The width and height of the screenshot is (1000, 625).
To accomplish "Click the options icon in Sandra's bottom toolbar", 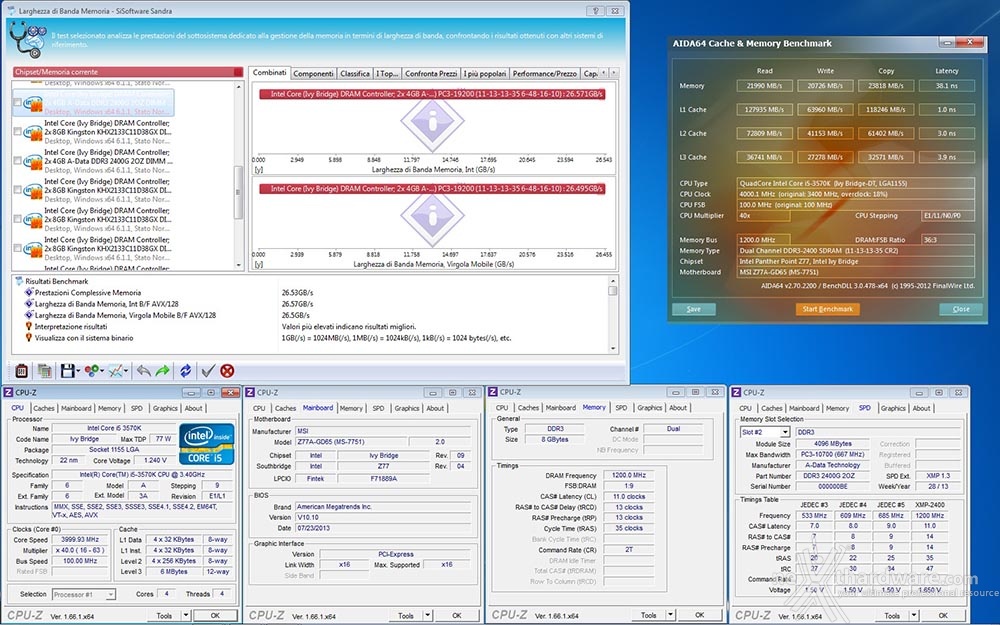I will point(21,371).
